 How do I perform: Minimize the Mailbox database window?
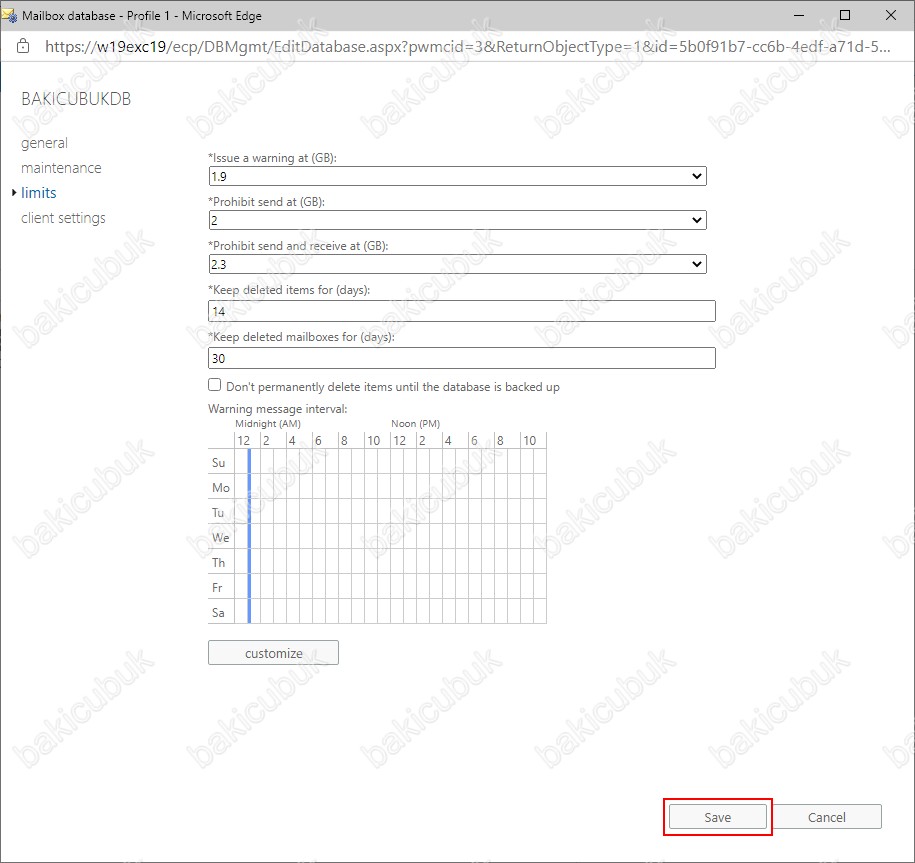tap(799, 15)
